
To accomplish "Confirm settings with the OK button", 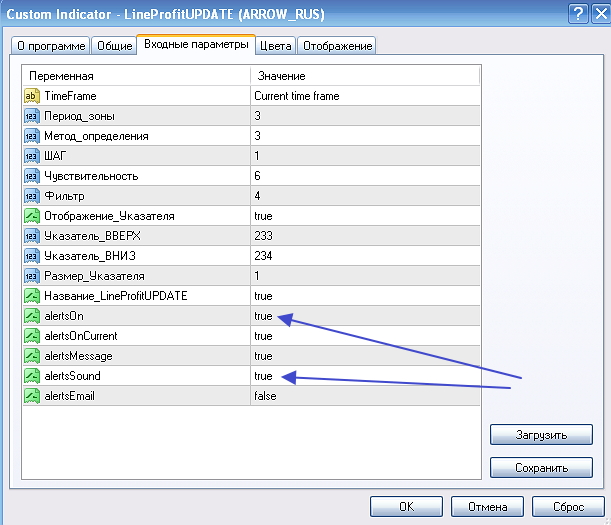I will coord(406,506).
